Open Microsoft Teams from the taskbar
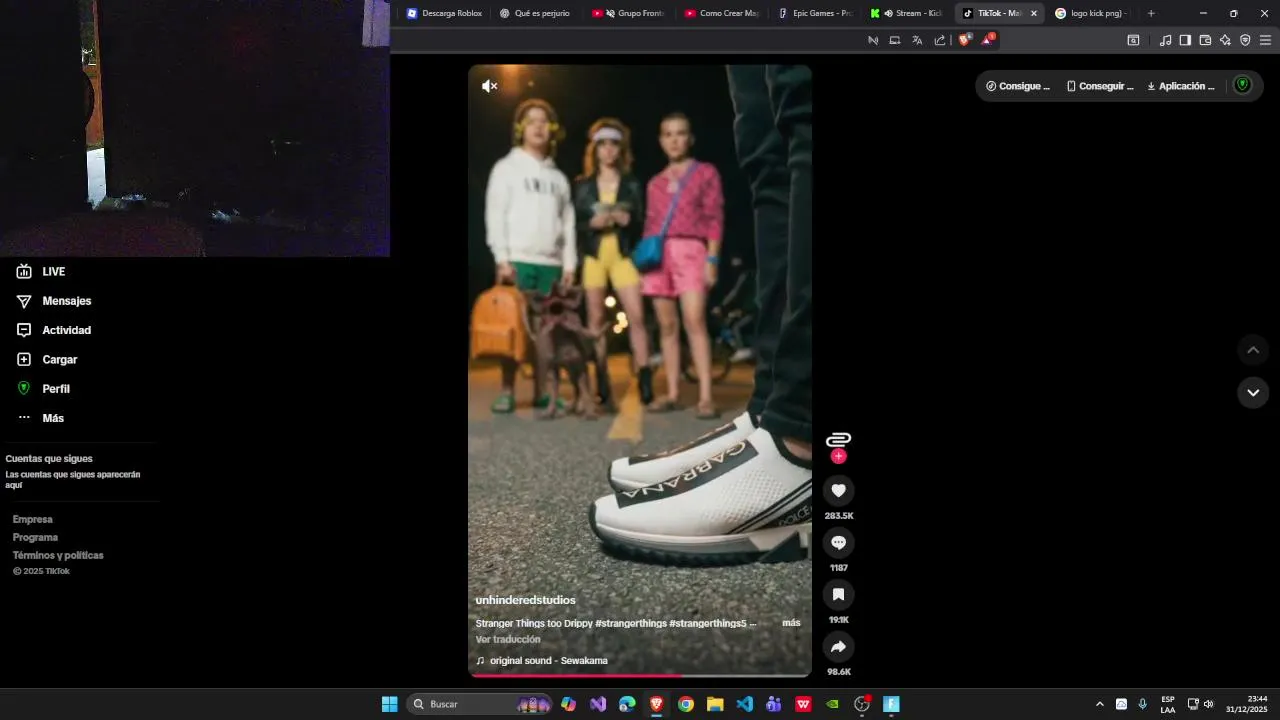This screenshot has width=1280, height=720. tap(773, 704)
